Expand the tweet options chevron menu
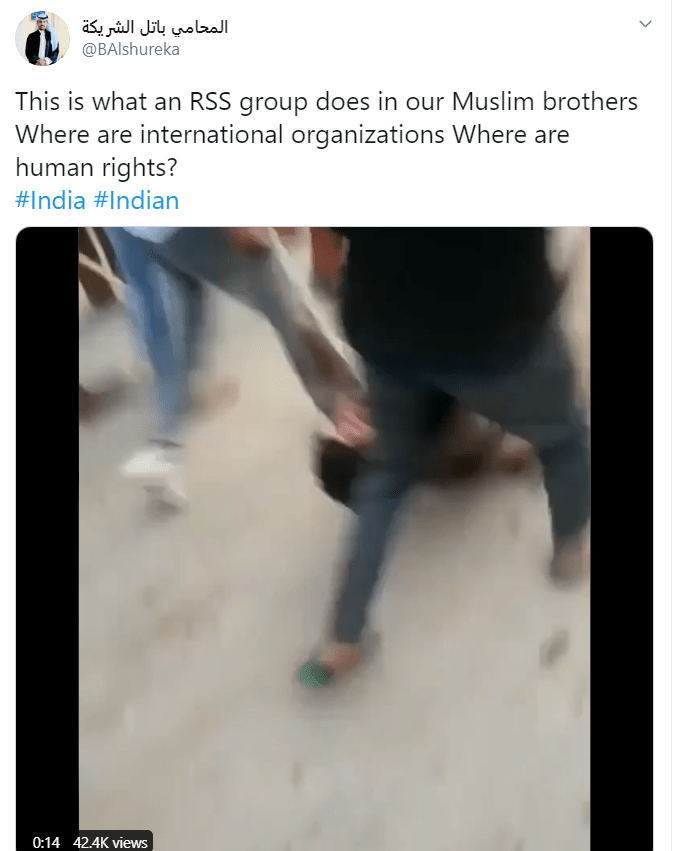Image resolution: width=673 pixels, height=851 pixels. 645,24
